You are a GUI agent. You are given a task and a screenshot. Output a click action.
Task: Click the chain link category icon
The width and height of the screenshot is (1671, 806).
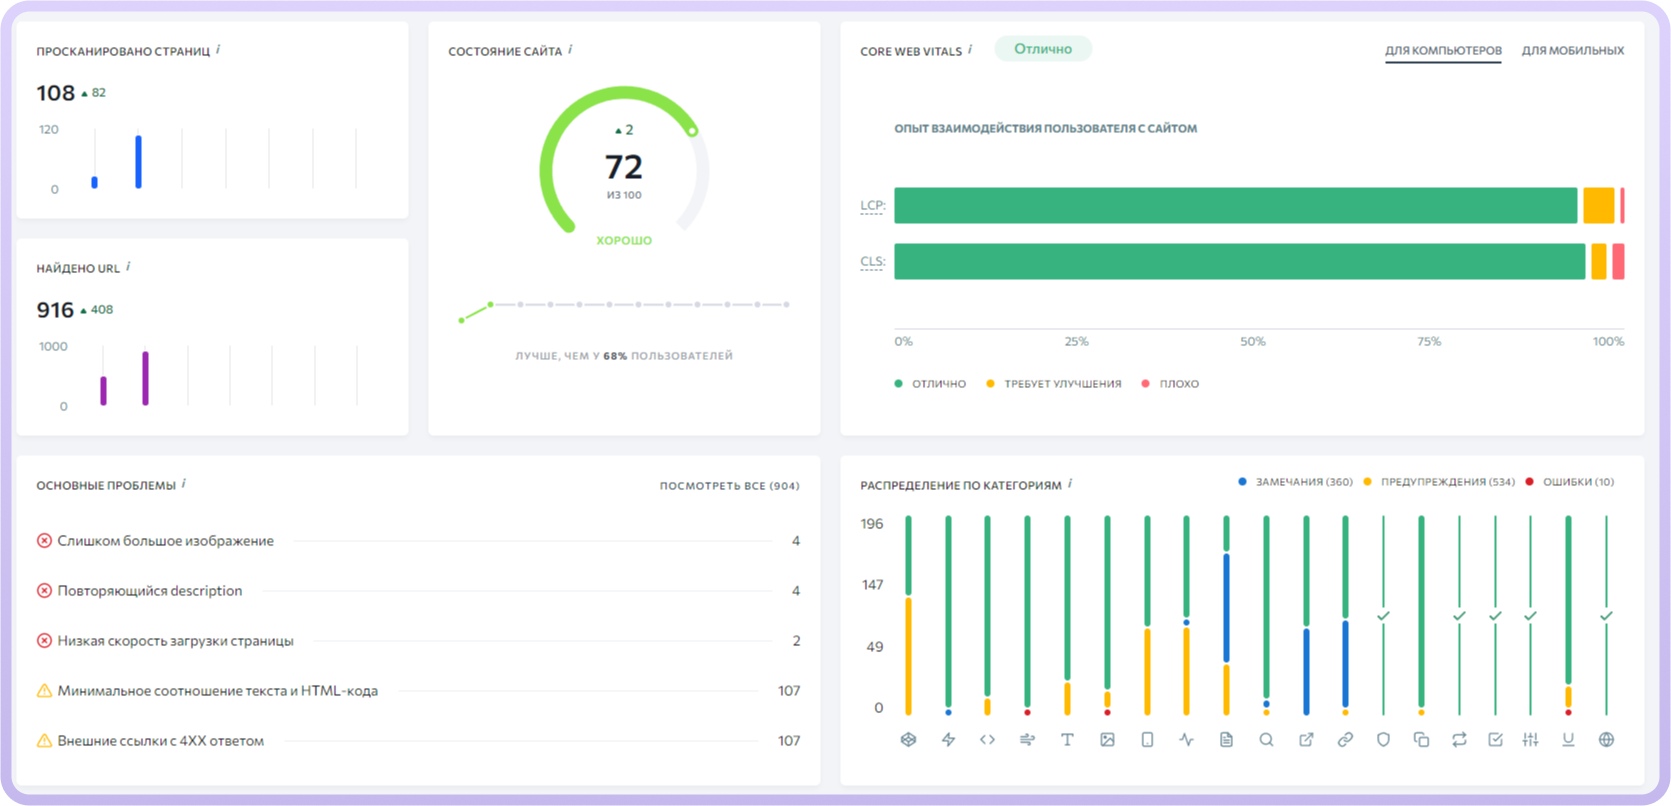coord(1345,740)
